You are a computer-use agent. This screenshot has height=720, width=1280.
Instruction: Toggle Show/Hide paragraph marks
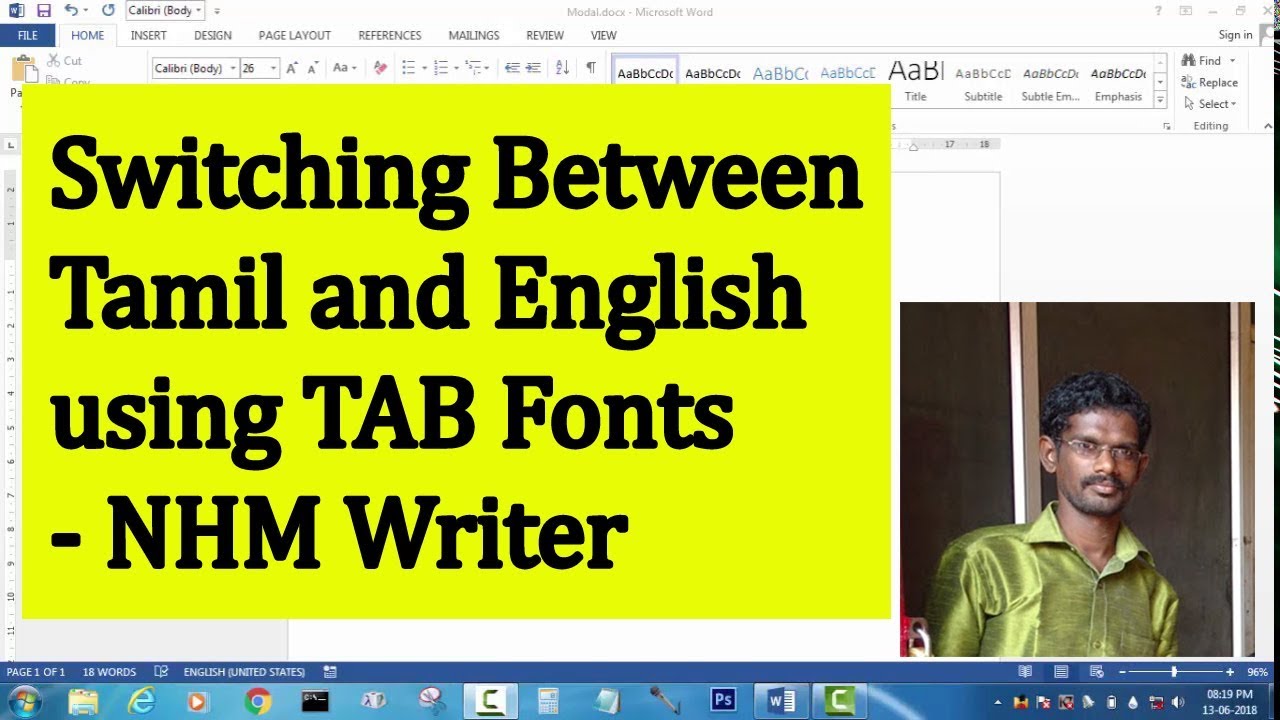coord(591,68)
